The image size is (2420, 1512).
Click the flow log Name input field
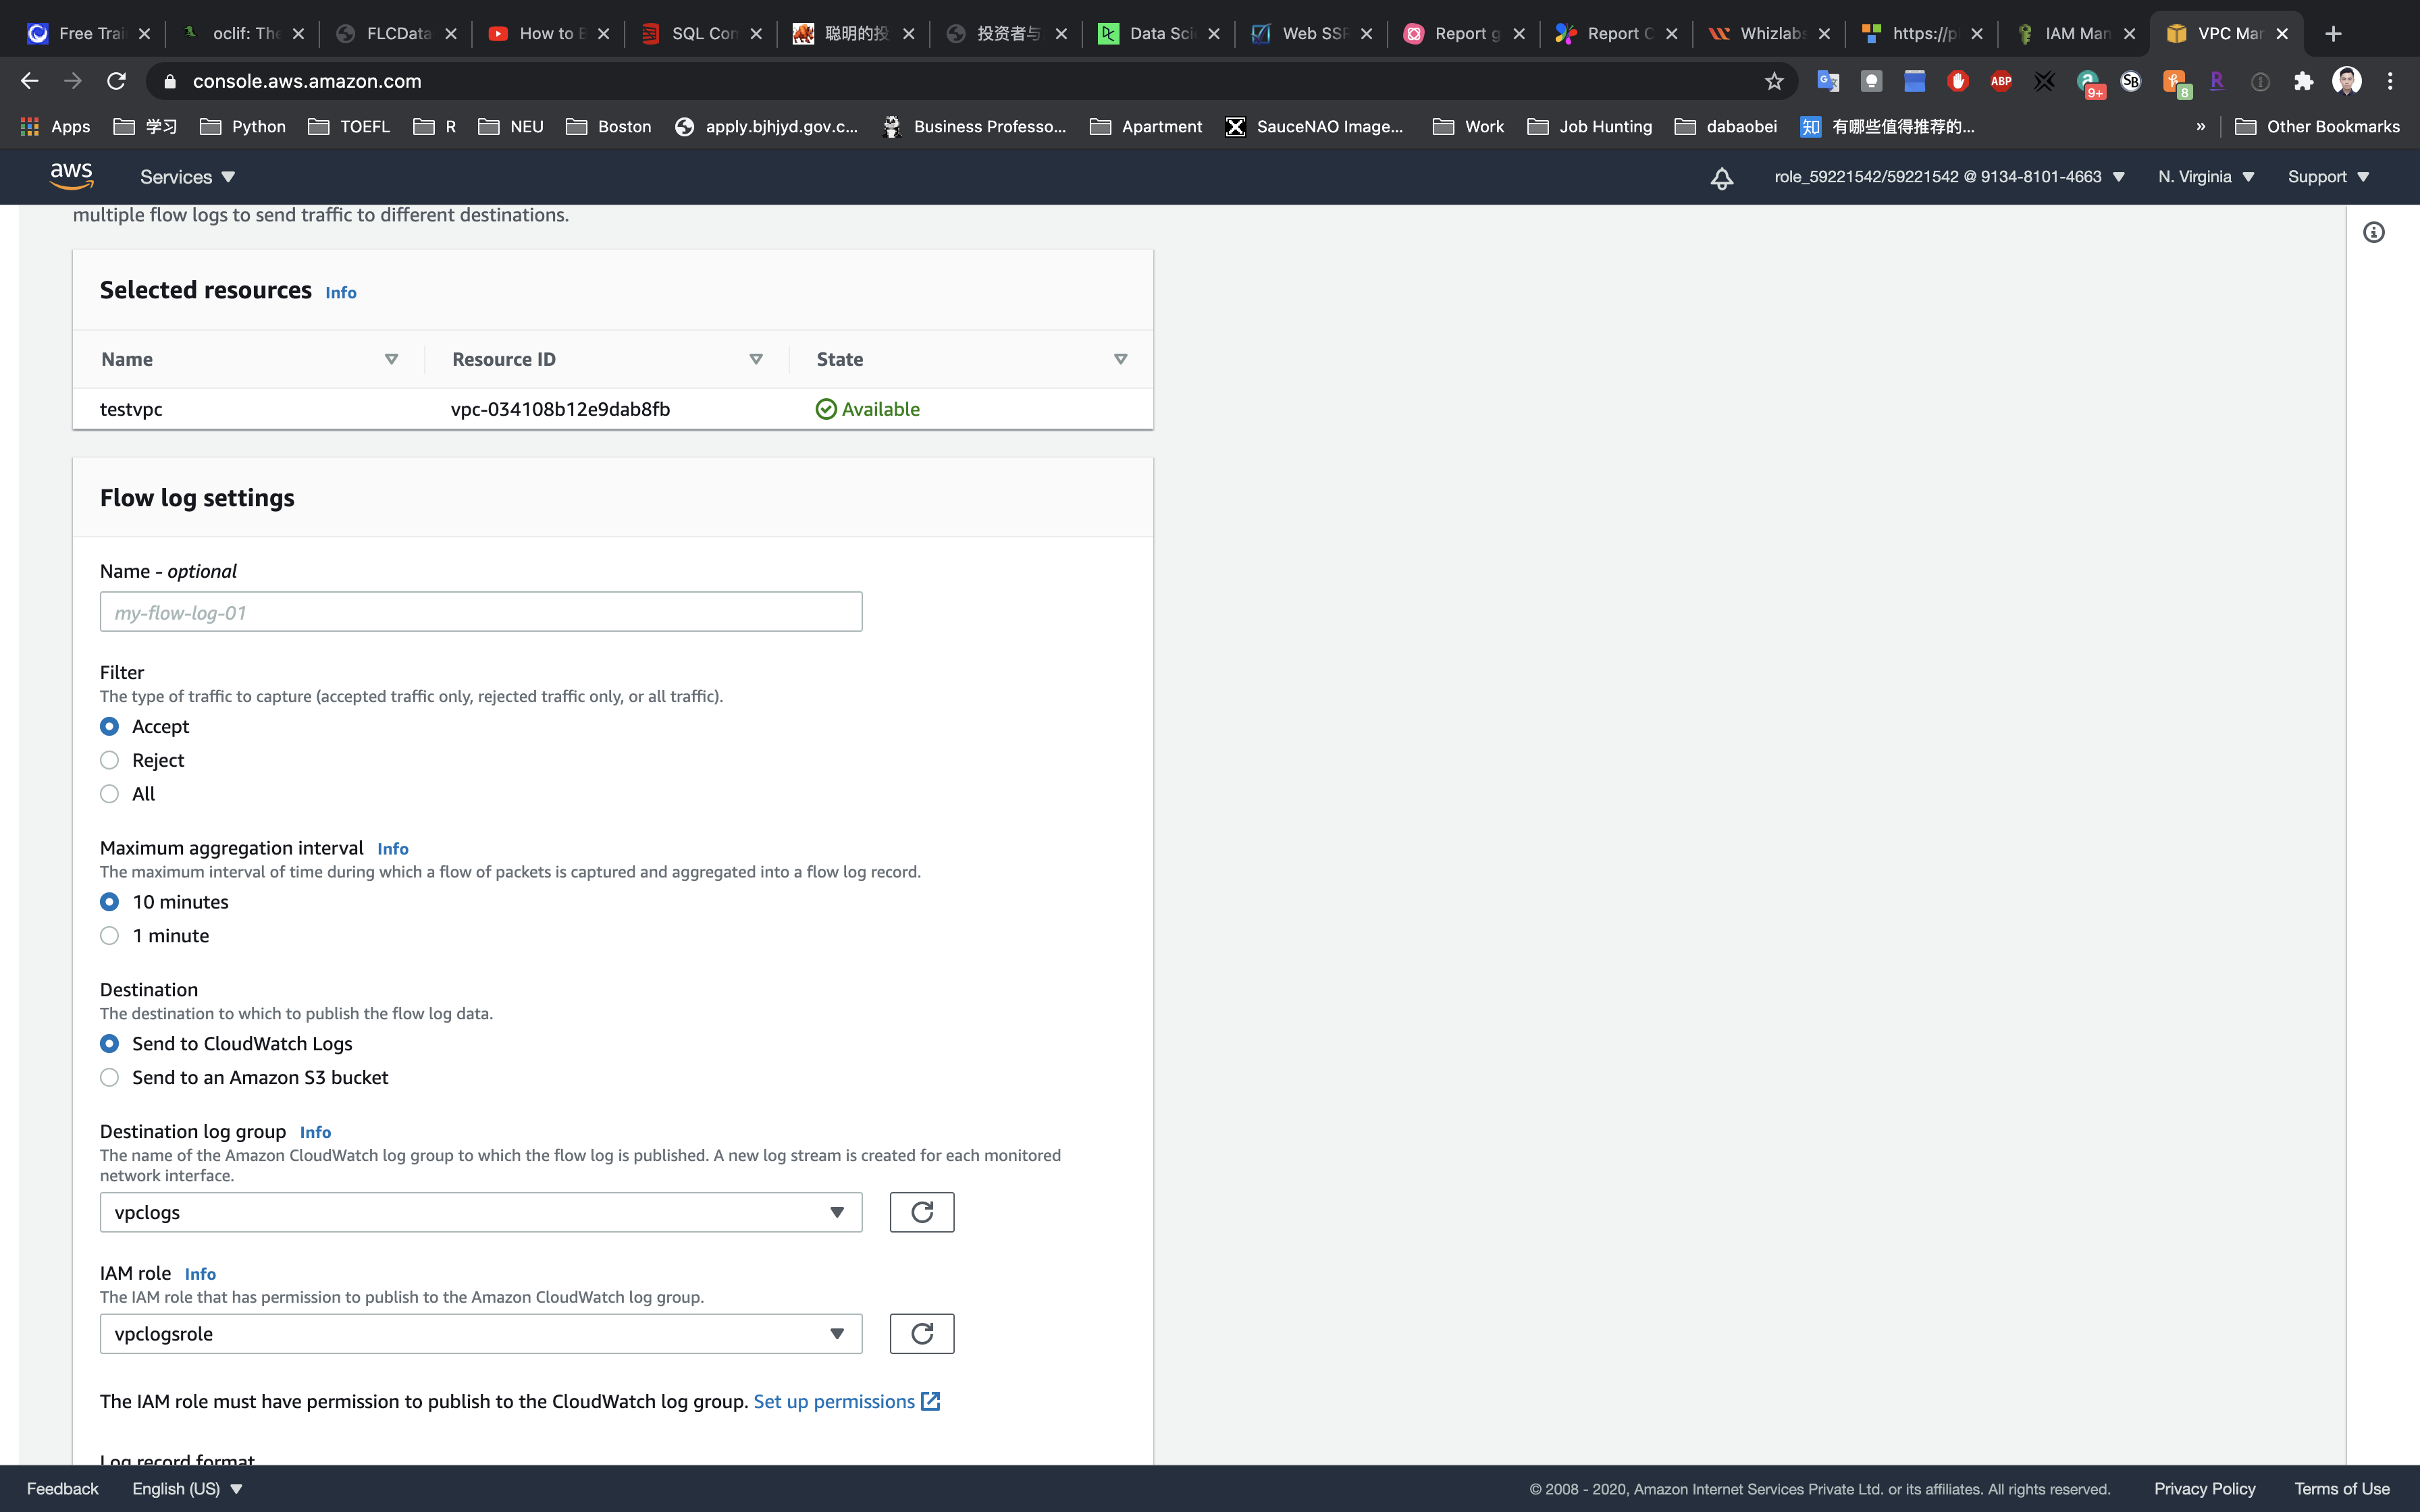coord(480,612)
